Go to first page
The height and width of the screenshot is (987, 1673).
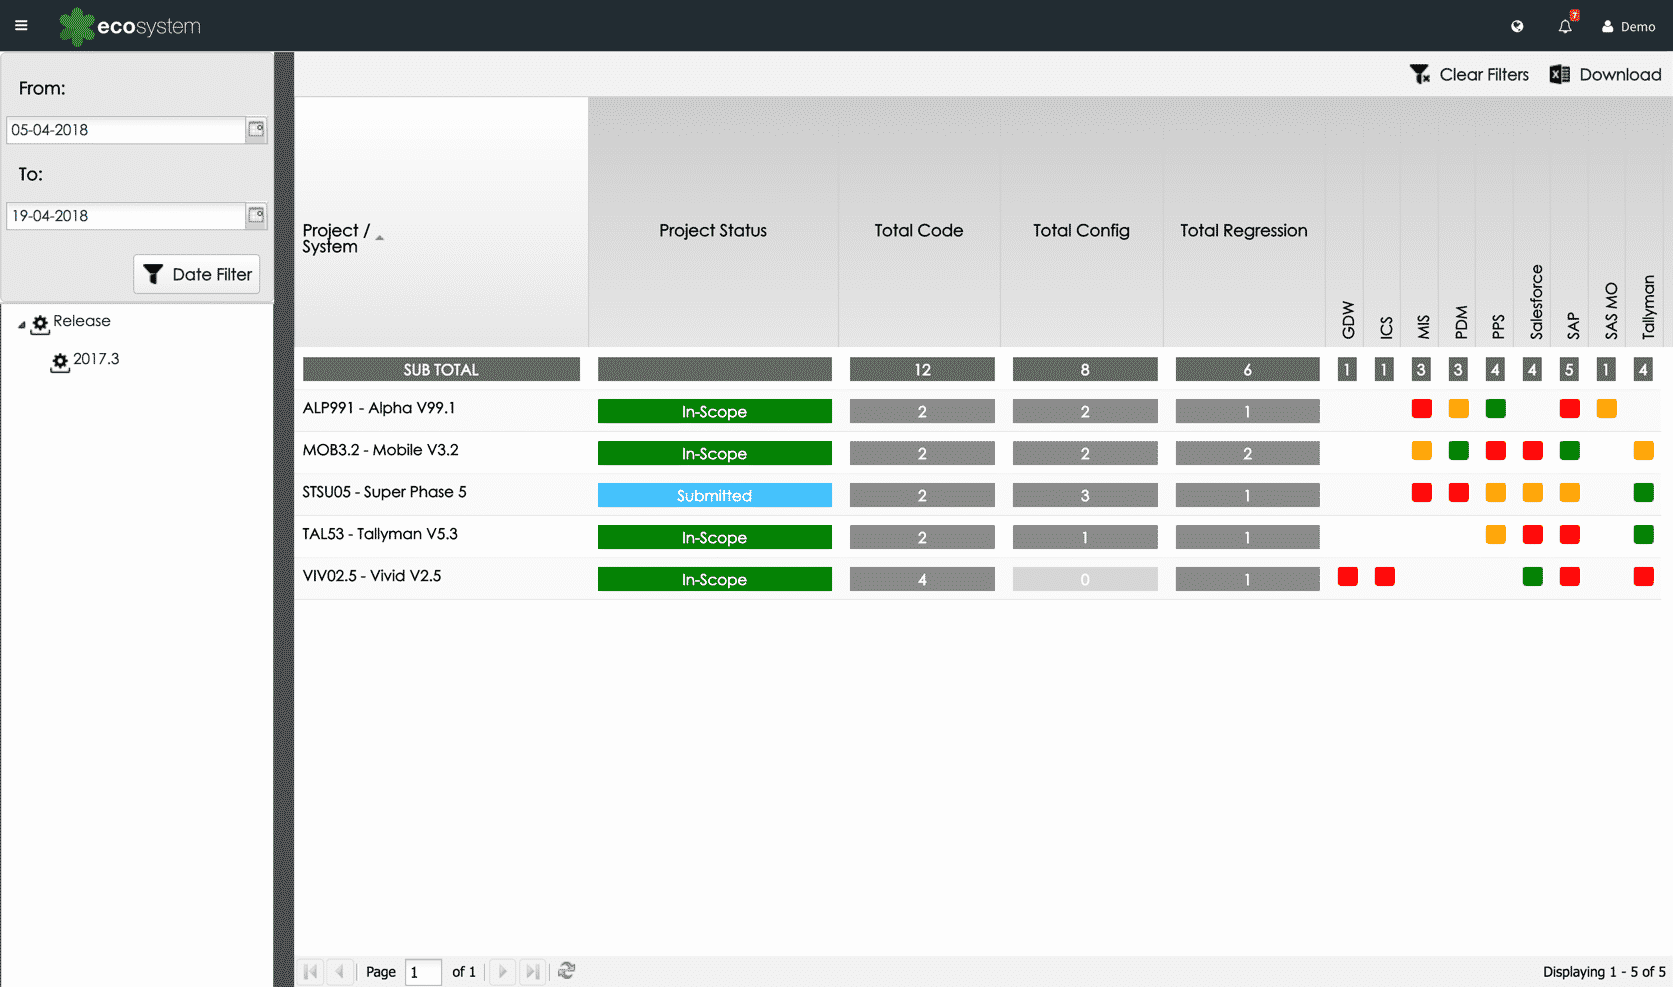(x=311, y=971)
